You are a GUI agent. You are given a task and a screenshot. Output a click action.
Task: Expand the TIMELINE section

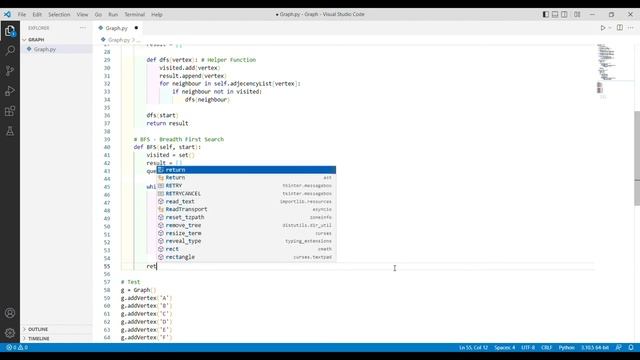tap(39, 338)
